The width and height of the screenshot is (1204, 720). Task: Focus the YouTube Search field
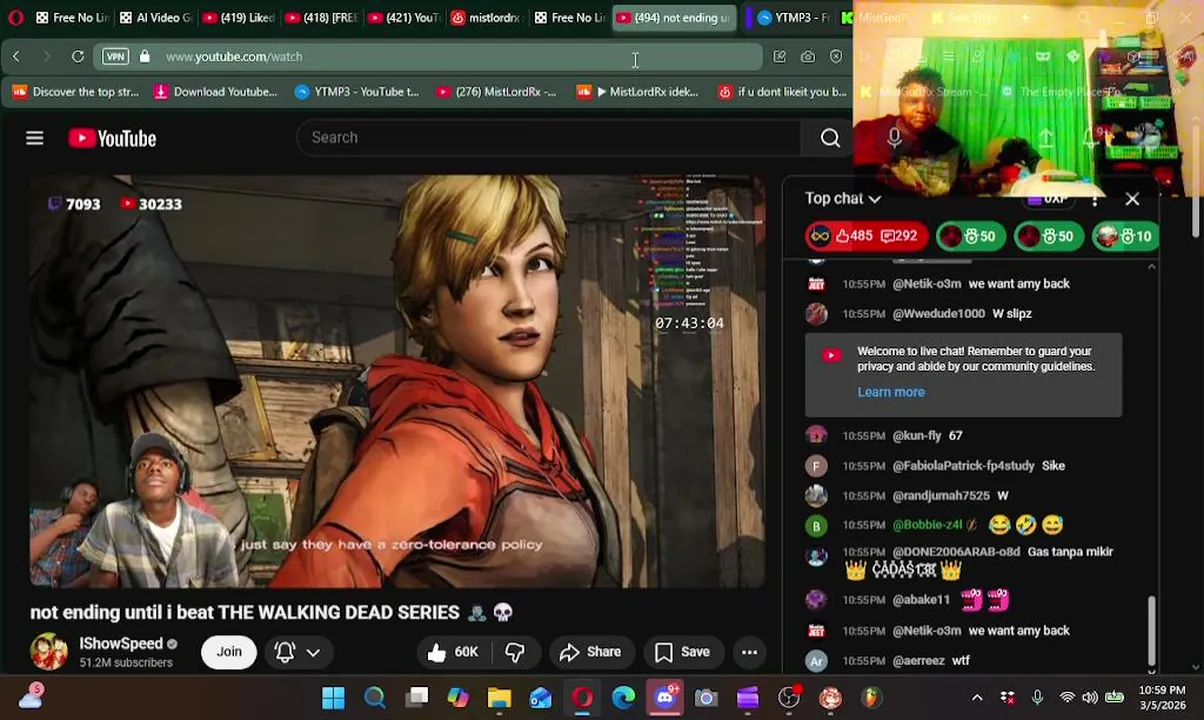click(x=548, y=138)
